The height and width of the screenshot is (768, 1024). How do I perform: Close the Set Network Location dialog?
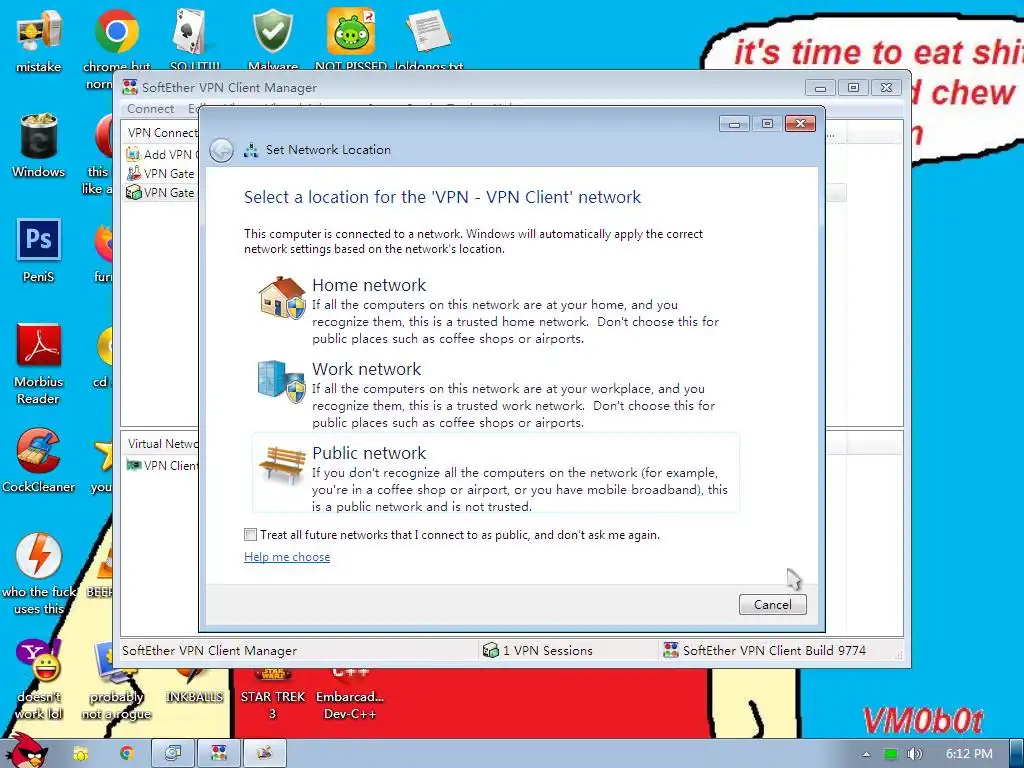tap(800, 123)
